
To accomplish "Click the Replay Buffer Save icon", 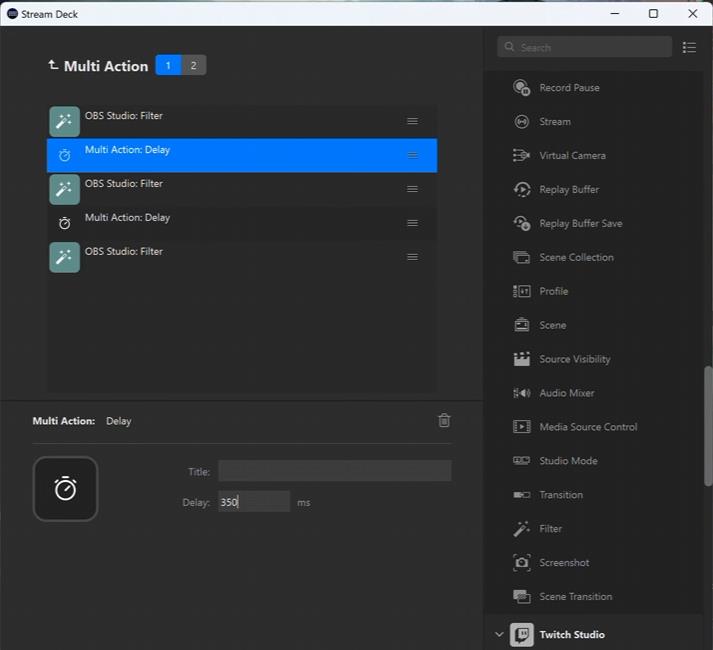I will 522,223.
